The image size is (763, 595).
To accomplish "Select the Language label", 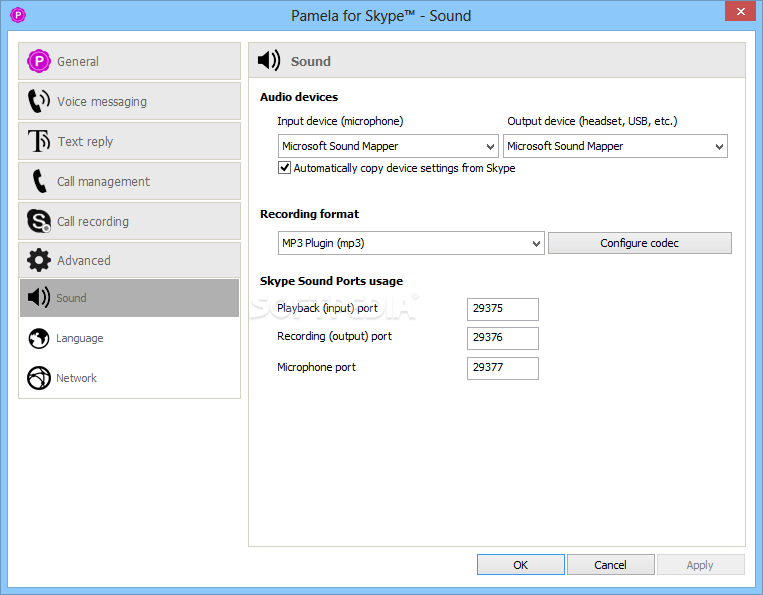I will [x=79, y=338].
